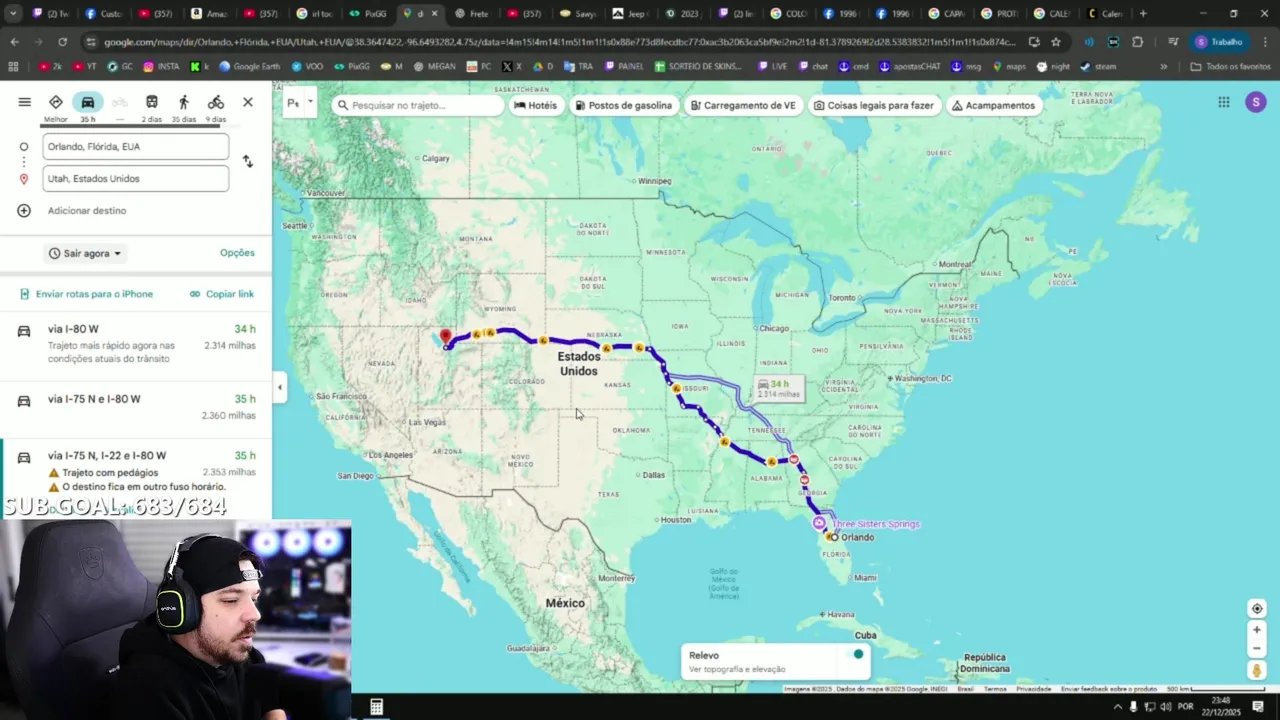
Task: Open the steam bookmark
Action: 1098,67
